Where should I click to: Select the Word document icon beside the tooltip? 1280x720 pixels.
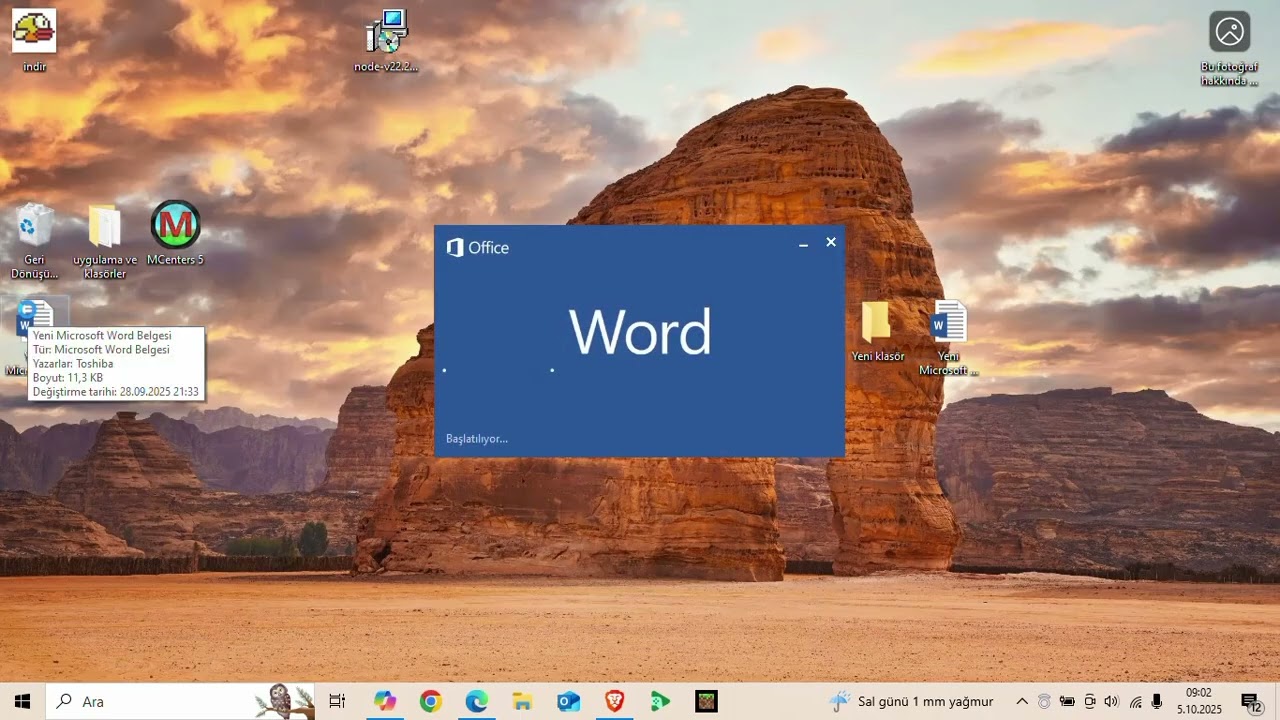click(34, 315)
